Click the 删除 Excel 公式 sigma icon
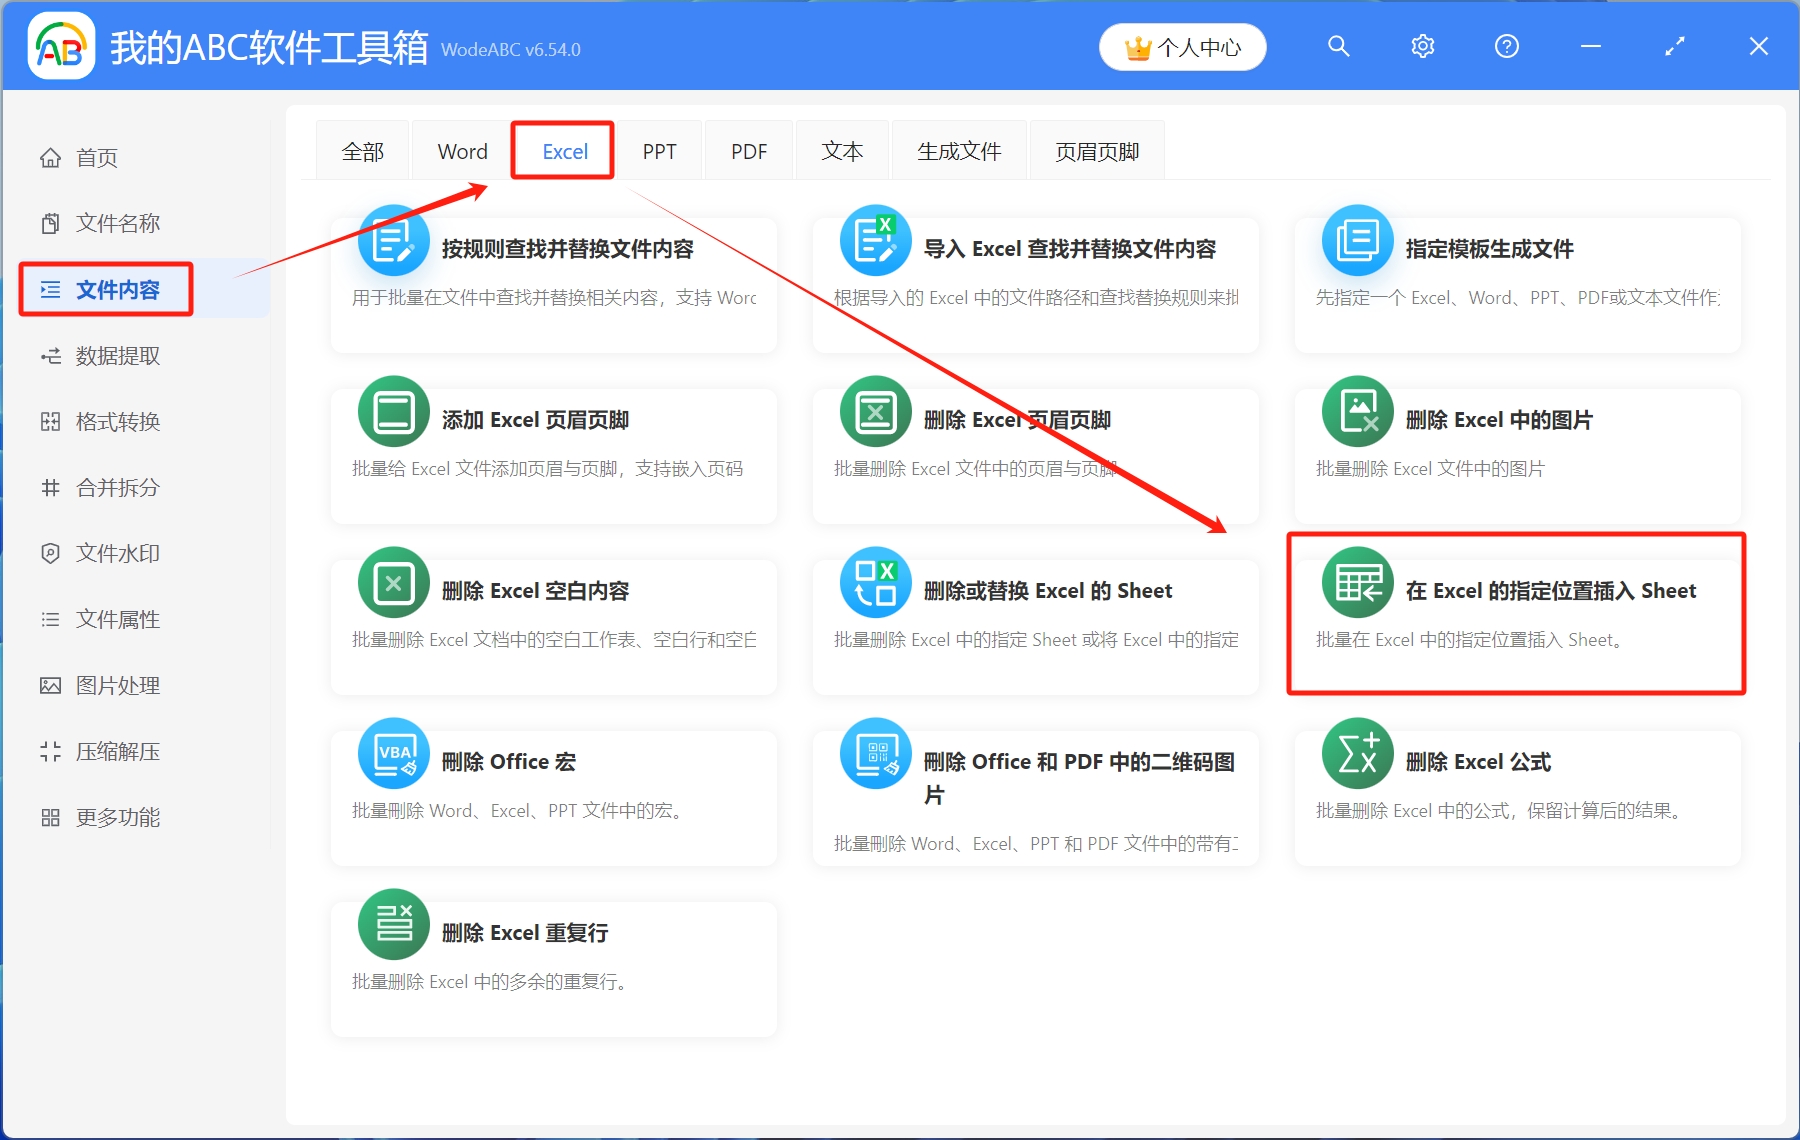 pyautogui.click(x=1357, y=754)
